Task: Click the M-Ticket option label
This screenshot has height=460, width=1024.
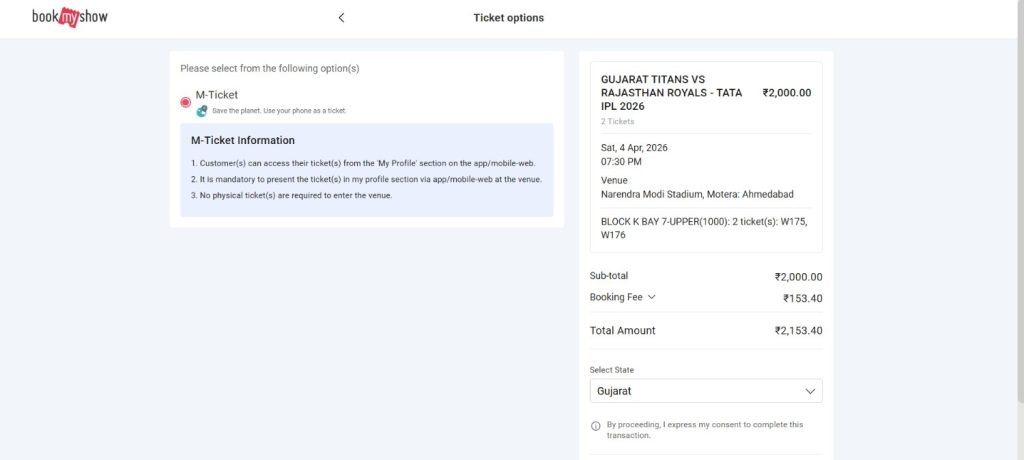Action: click(x=217, y=95)
